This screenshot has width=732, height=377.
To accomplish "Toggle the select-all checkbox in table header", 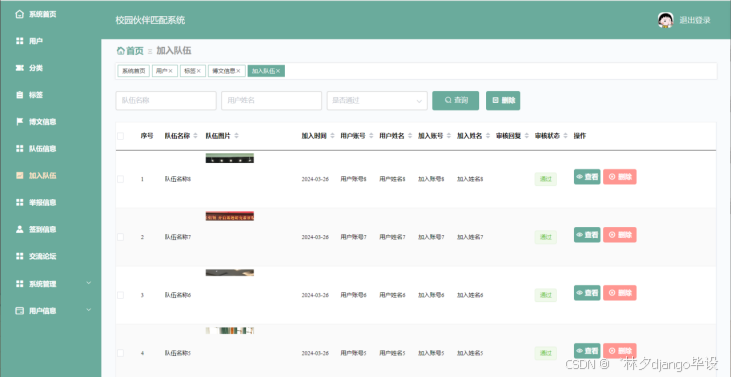I will click(x=120, y=136).
